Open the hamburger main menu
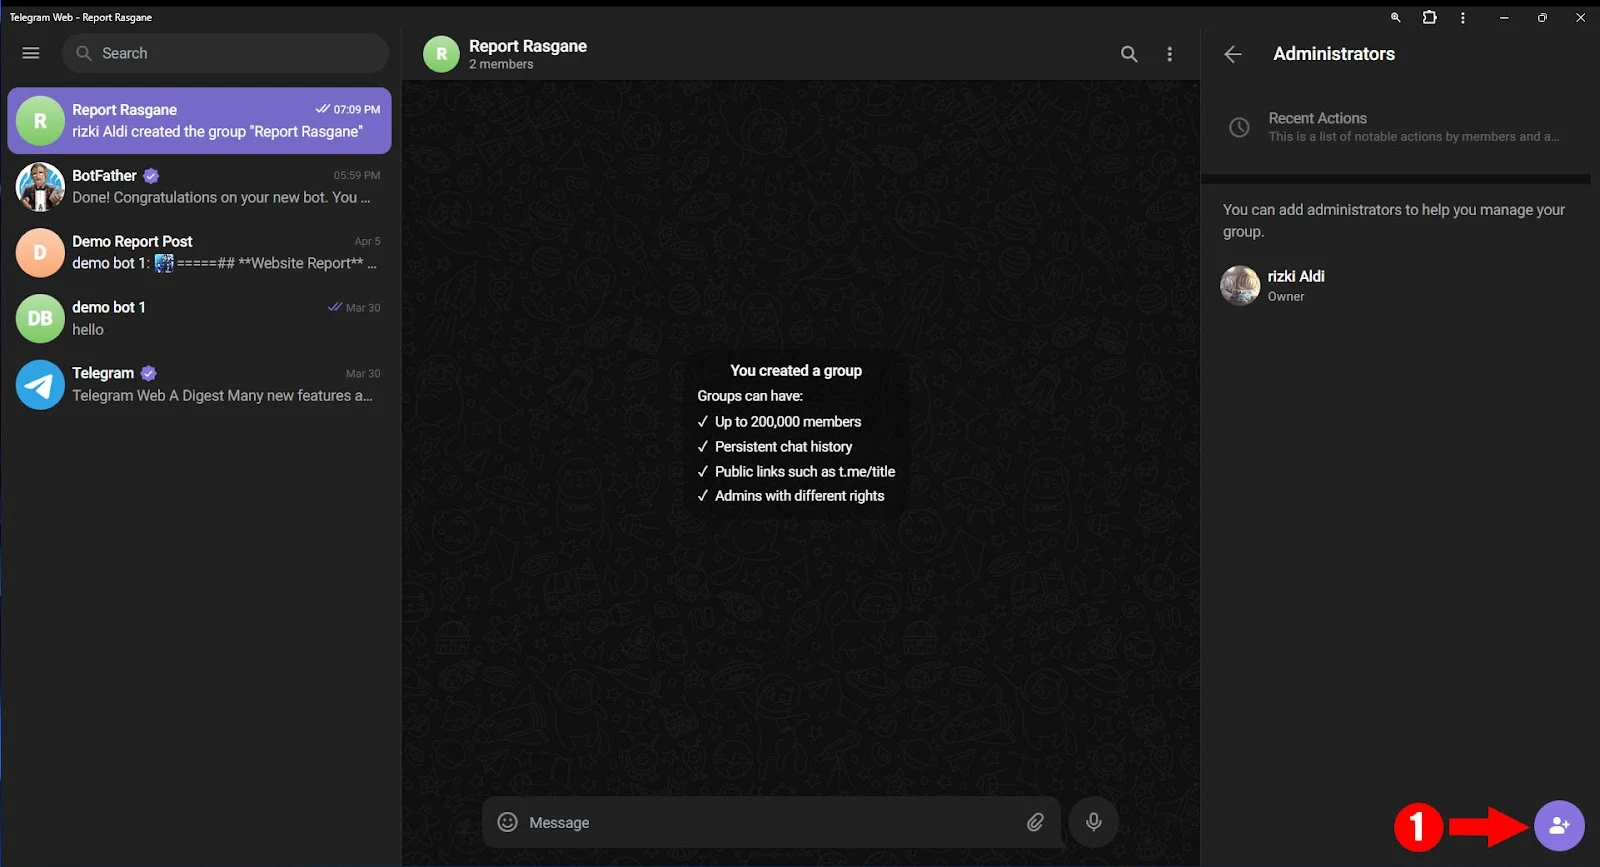 tap(31, 53)
